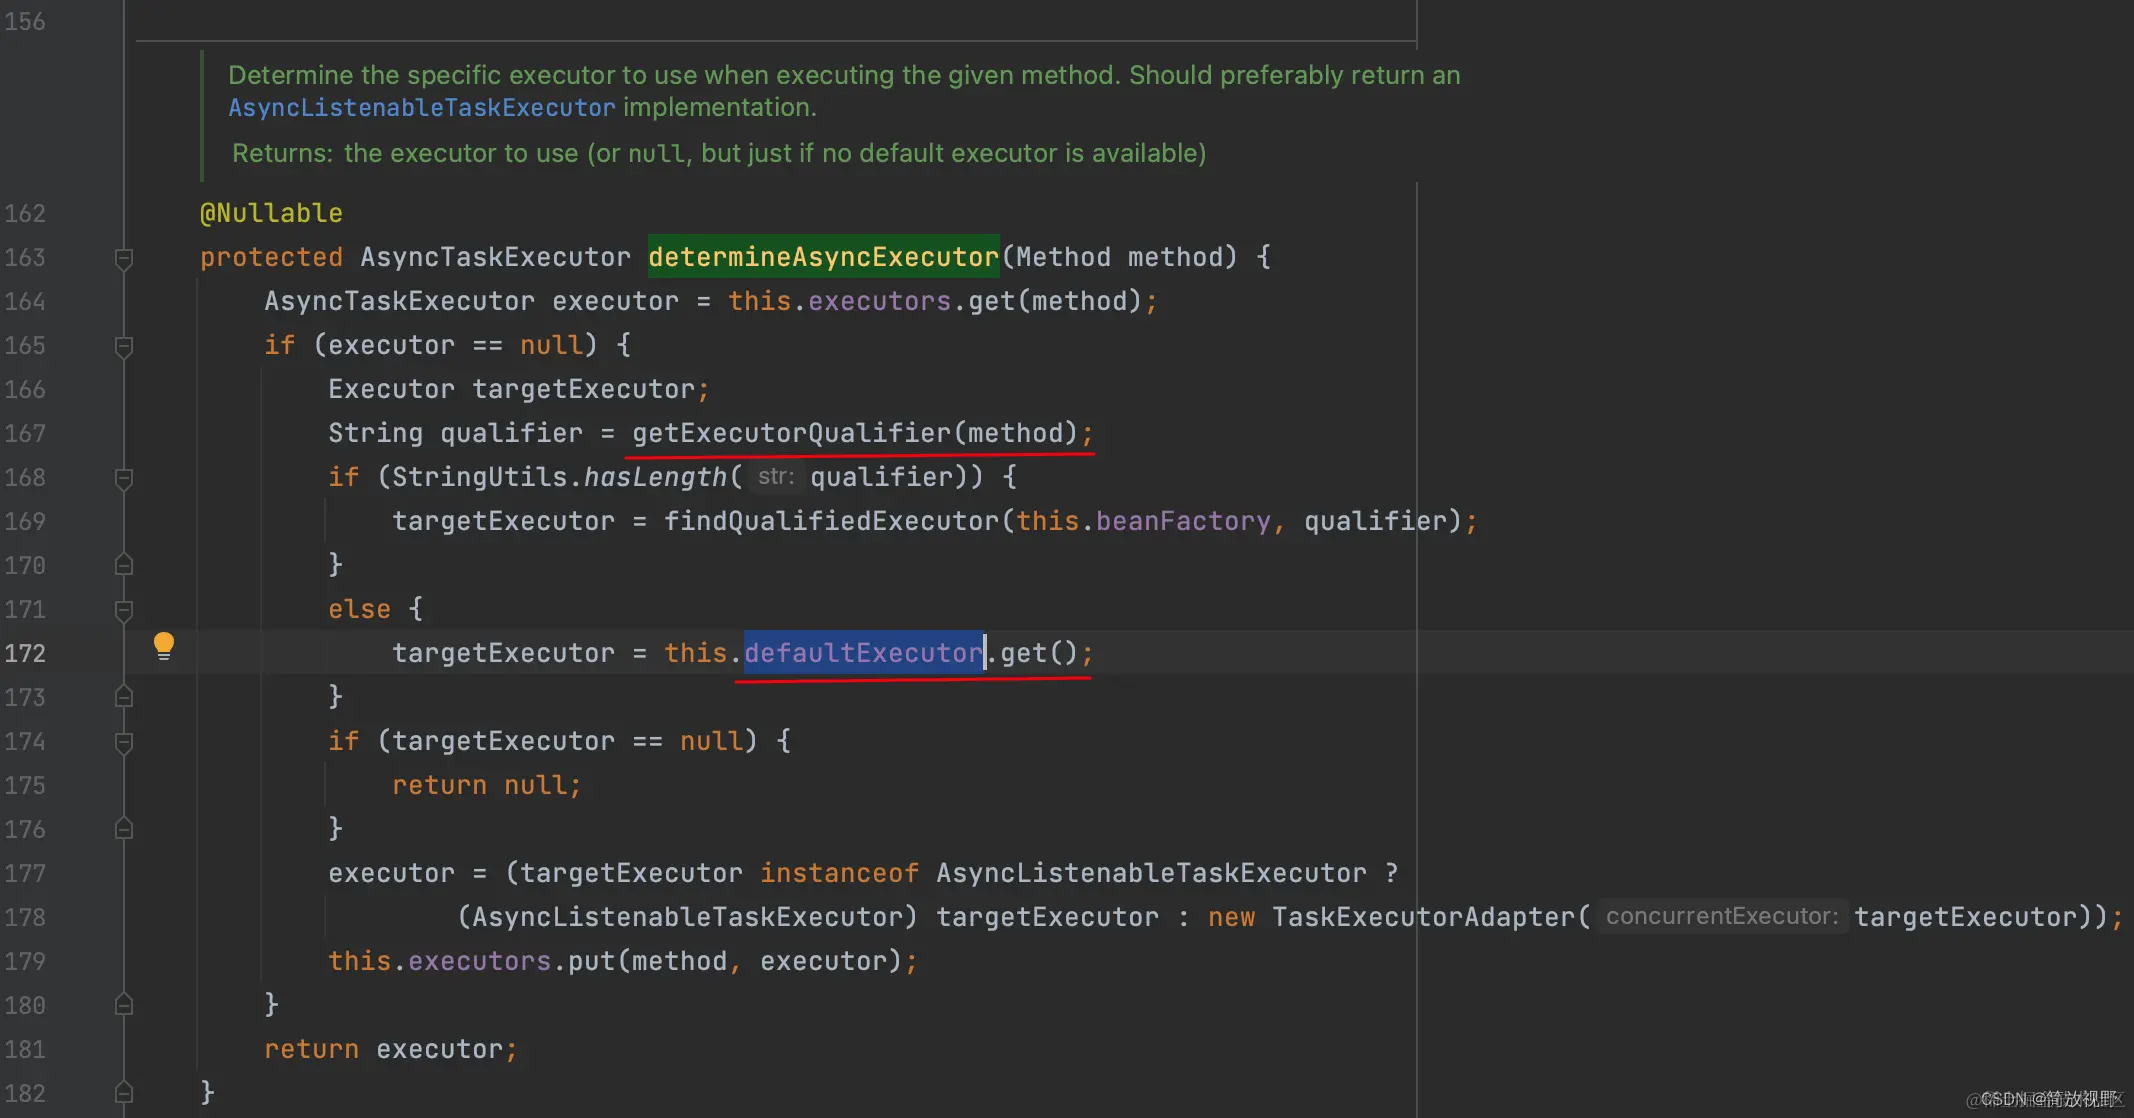
Task: Click the concurrentExecutor: parameter hint
Action: (x=1722, y=916)
